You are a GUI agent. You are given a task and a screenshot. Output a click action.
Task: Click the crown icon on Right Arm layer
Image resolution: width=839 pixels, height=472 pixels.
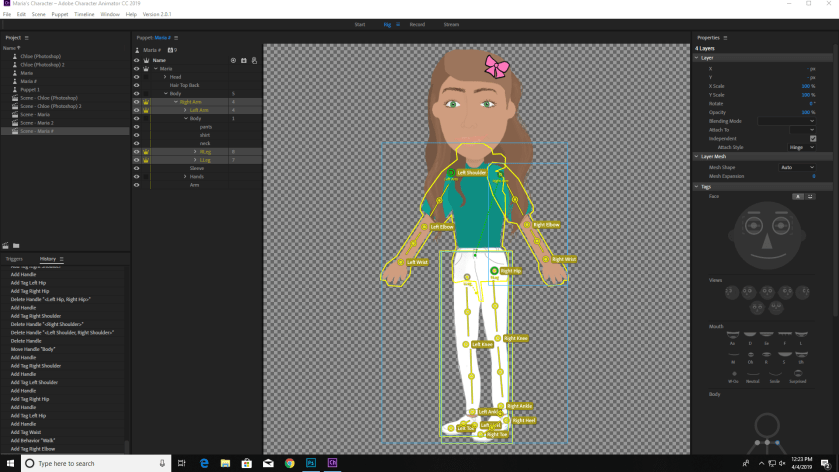[145, 102]
